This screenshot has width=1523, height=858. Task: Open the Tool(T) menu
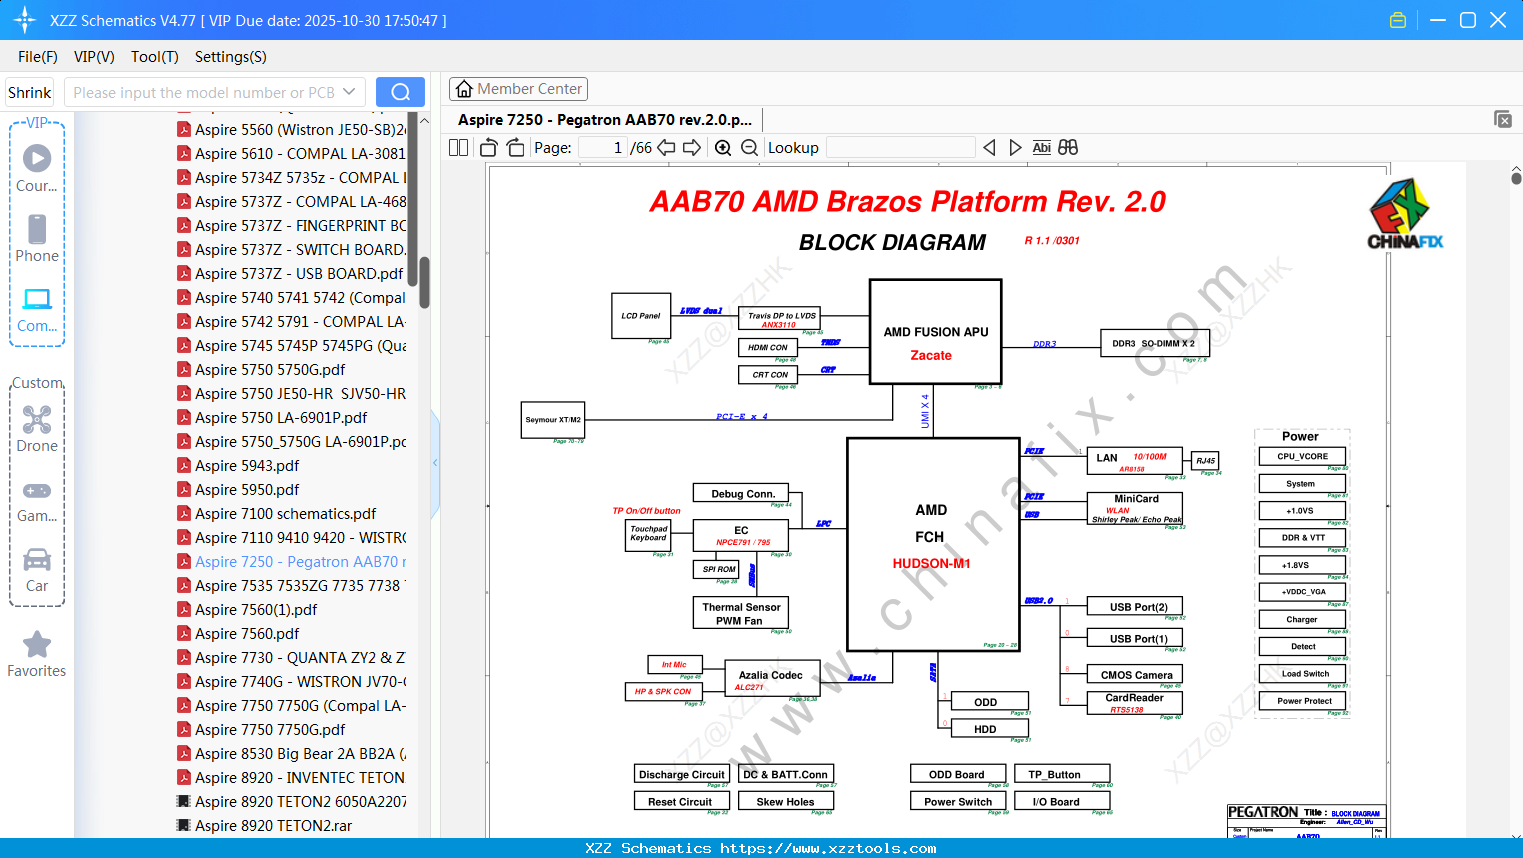(155, 57)
